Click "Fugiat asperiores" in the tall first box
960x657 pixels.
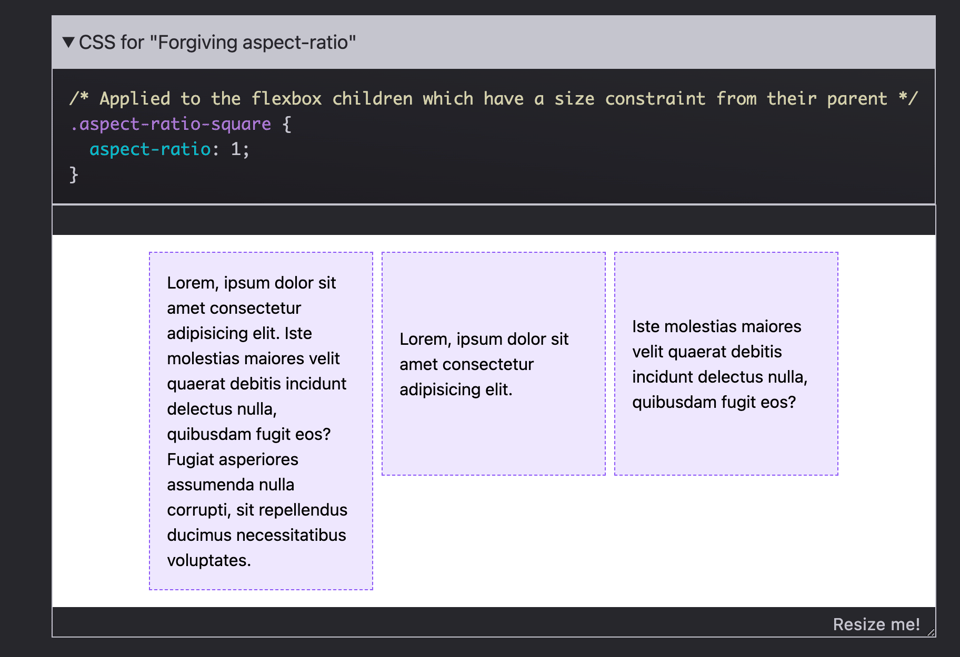pyautogui.click(x=232, y=459)
